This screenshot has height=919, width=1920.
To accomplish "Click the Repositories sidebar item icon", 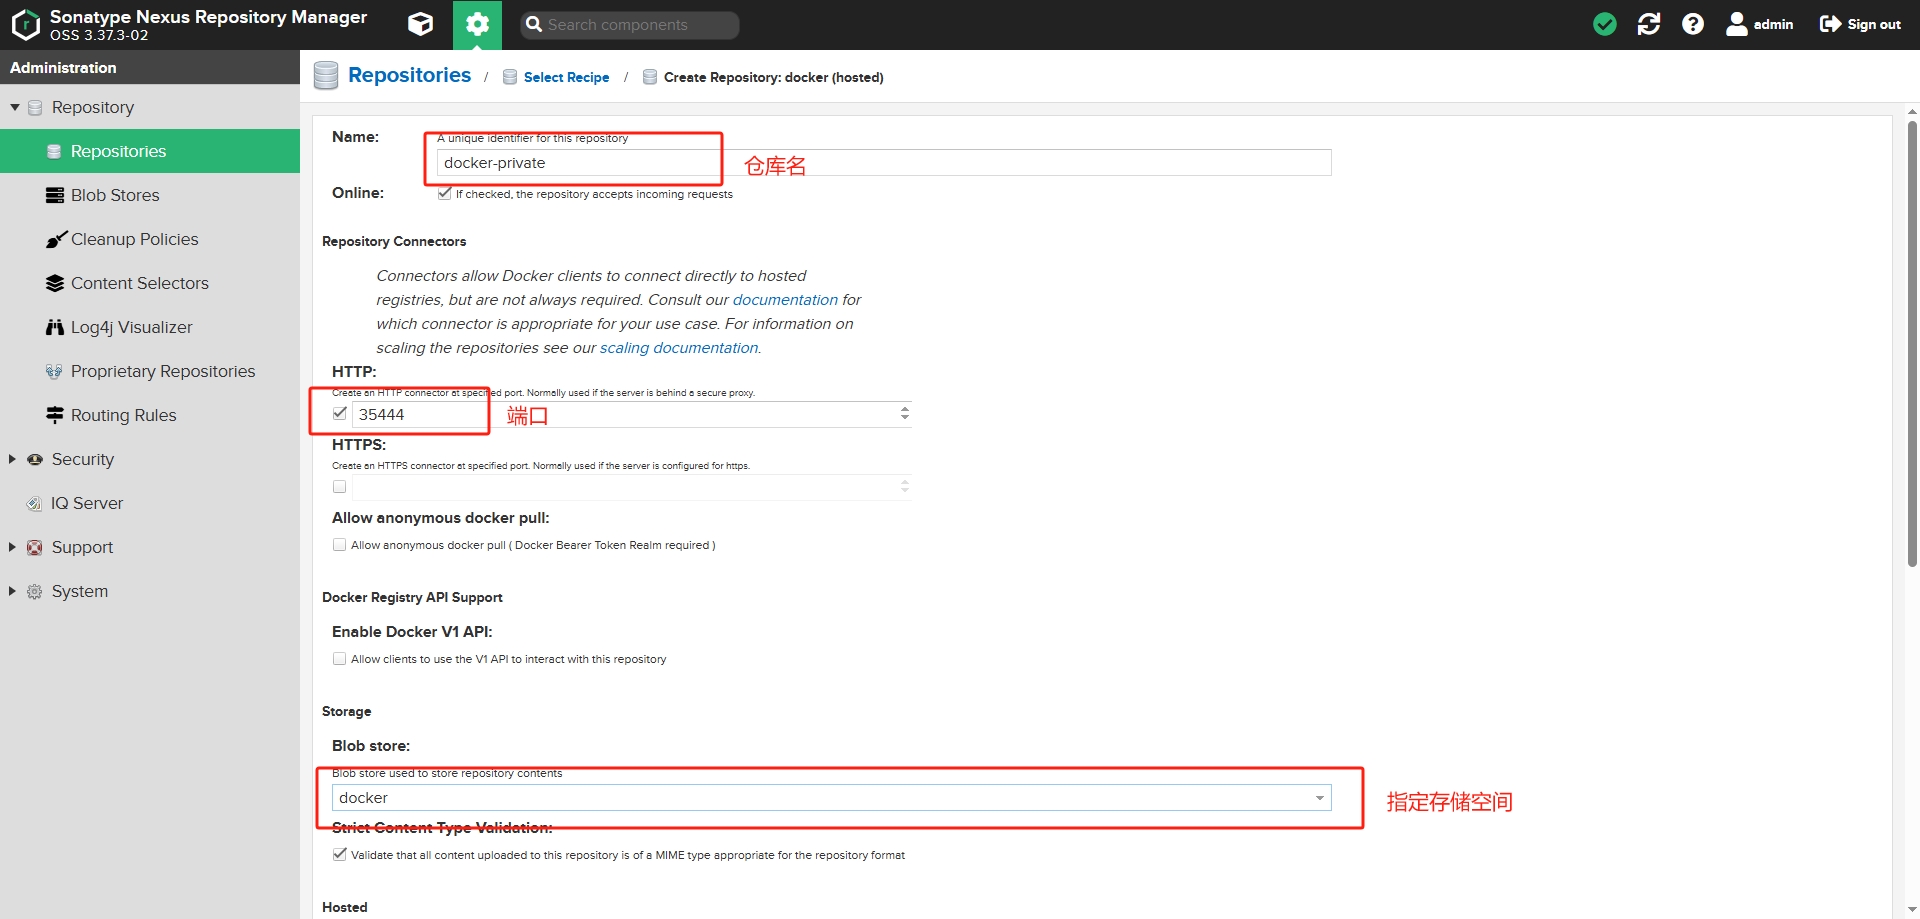I will click(x=54, y=151).
